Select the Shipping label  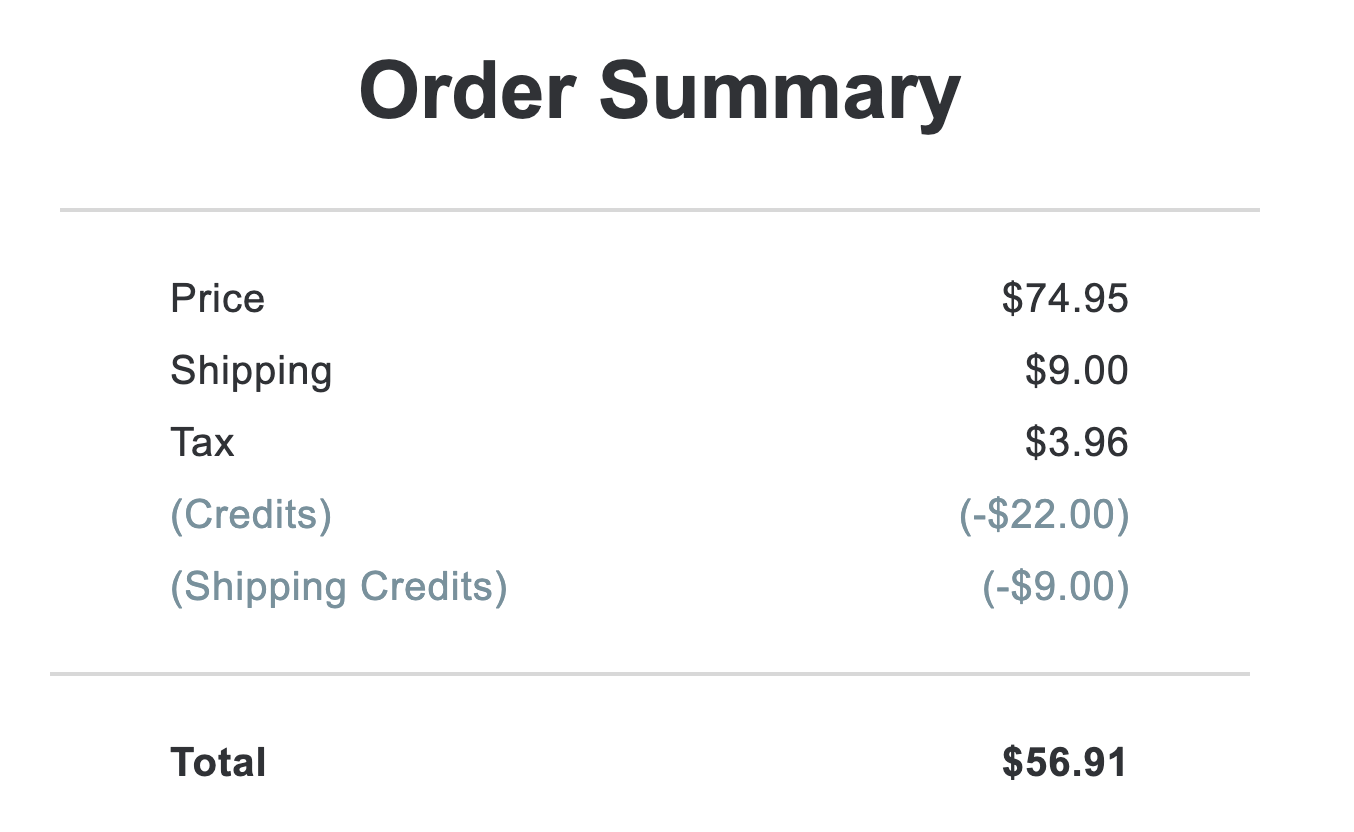click(x=251, y=372)
